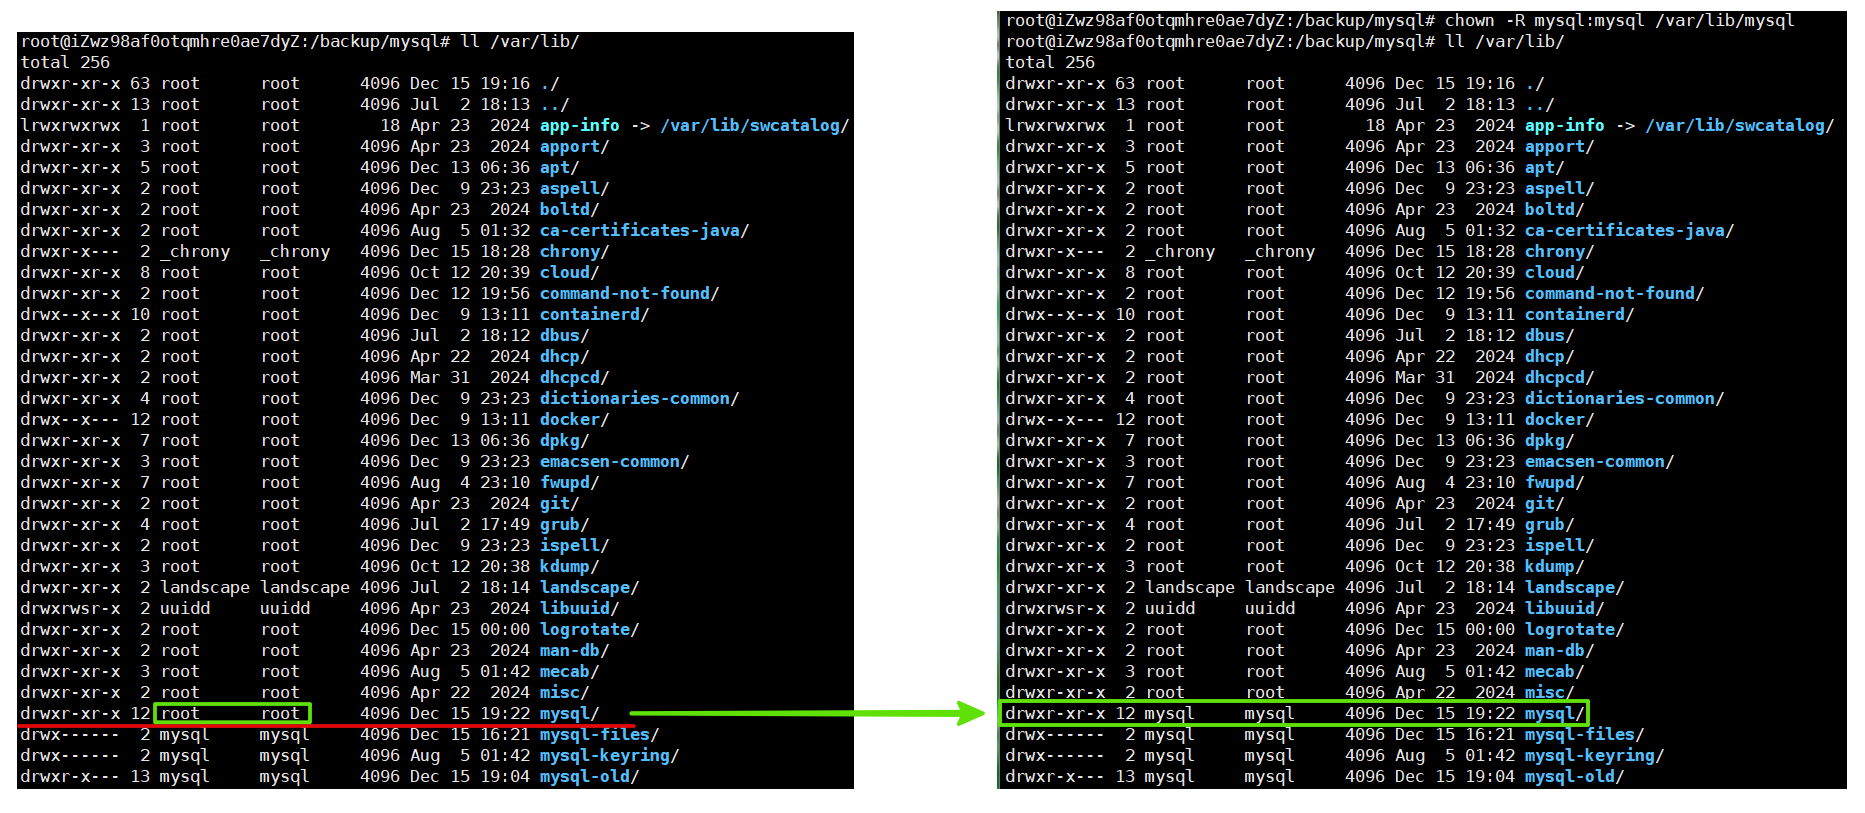Click 'emacsen-common/' in left terminal
1865x813 pixels.
(615, 462)
